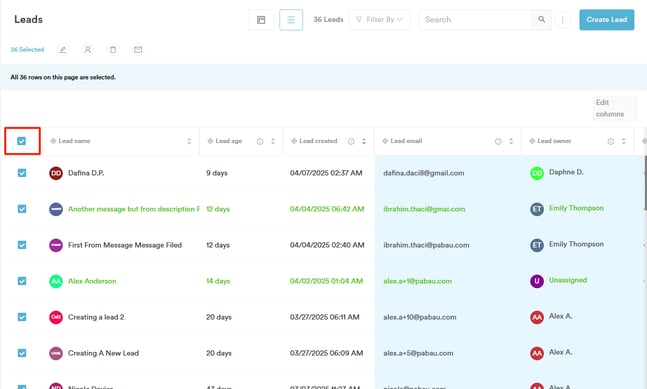
Task: Click the First From Message avatar
Action: click(x=56, y=245)
